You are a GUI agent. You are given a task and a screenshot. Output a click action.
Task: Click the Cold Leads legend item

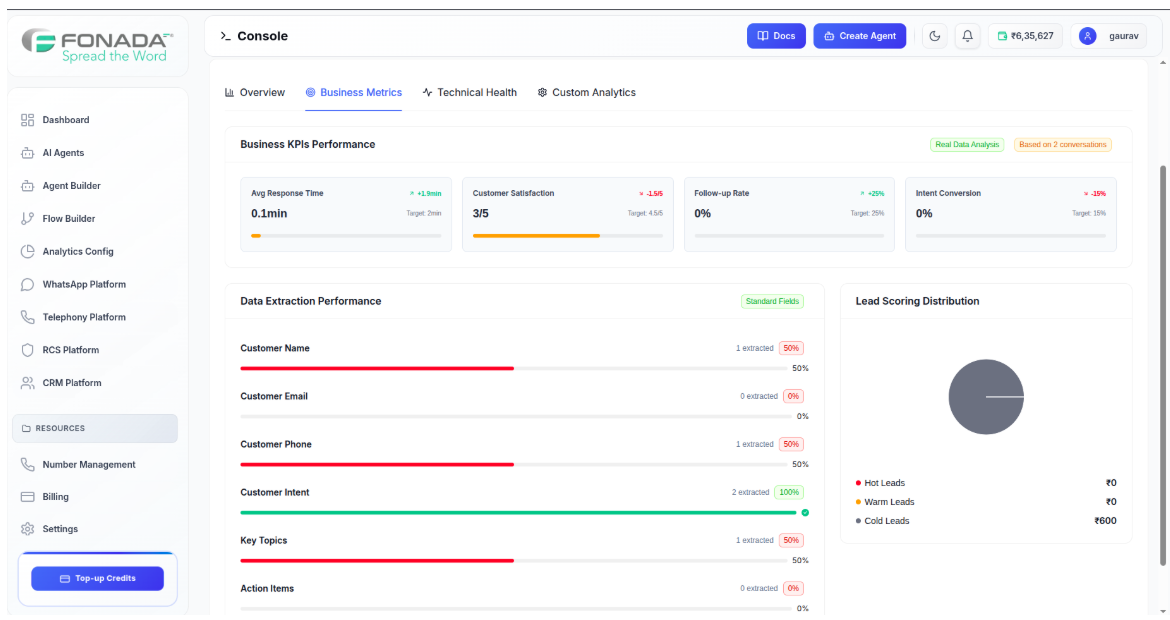(x=986, y=521)
